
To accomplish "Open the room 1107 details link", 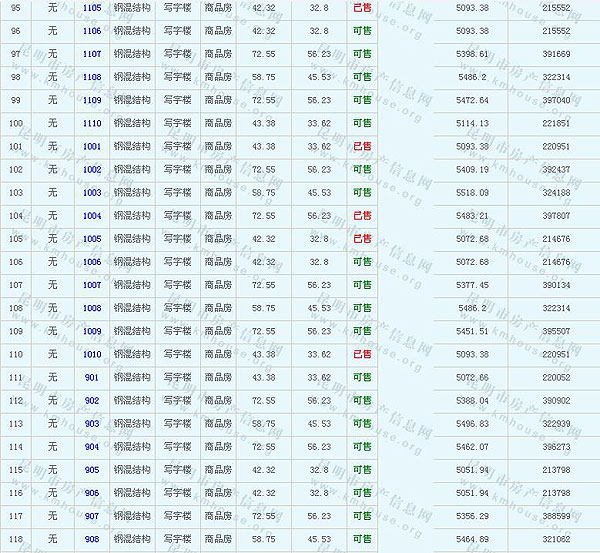I will pyautogui.click(x=92, y=54).
